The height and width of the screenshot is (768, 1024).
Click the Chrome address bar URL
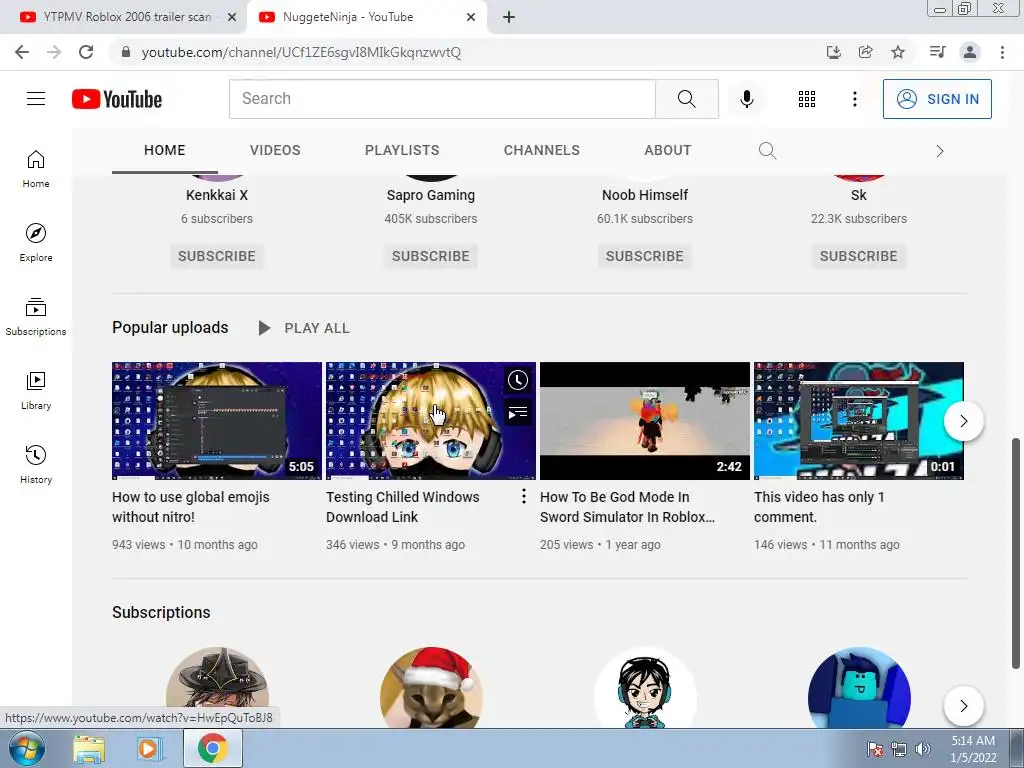[x=301, y=52]
